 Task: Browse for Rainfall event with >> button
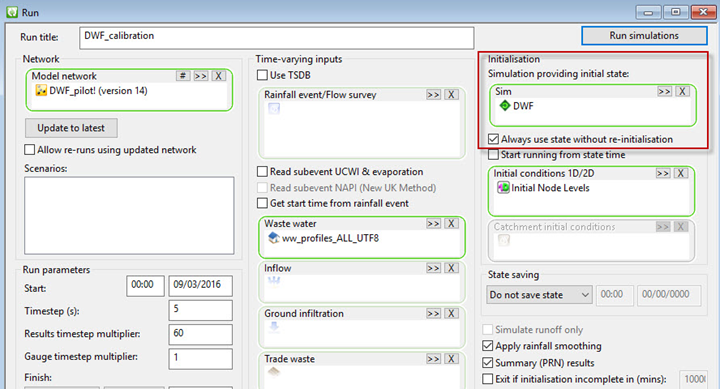point(433,95)
